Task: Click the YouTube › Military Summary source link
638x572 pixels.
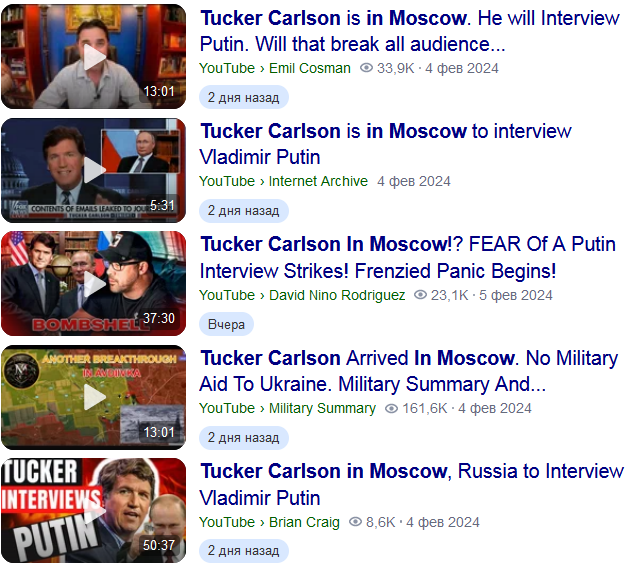Action: point(287,408)
